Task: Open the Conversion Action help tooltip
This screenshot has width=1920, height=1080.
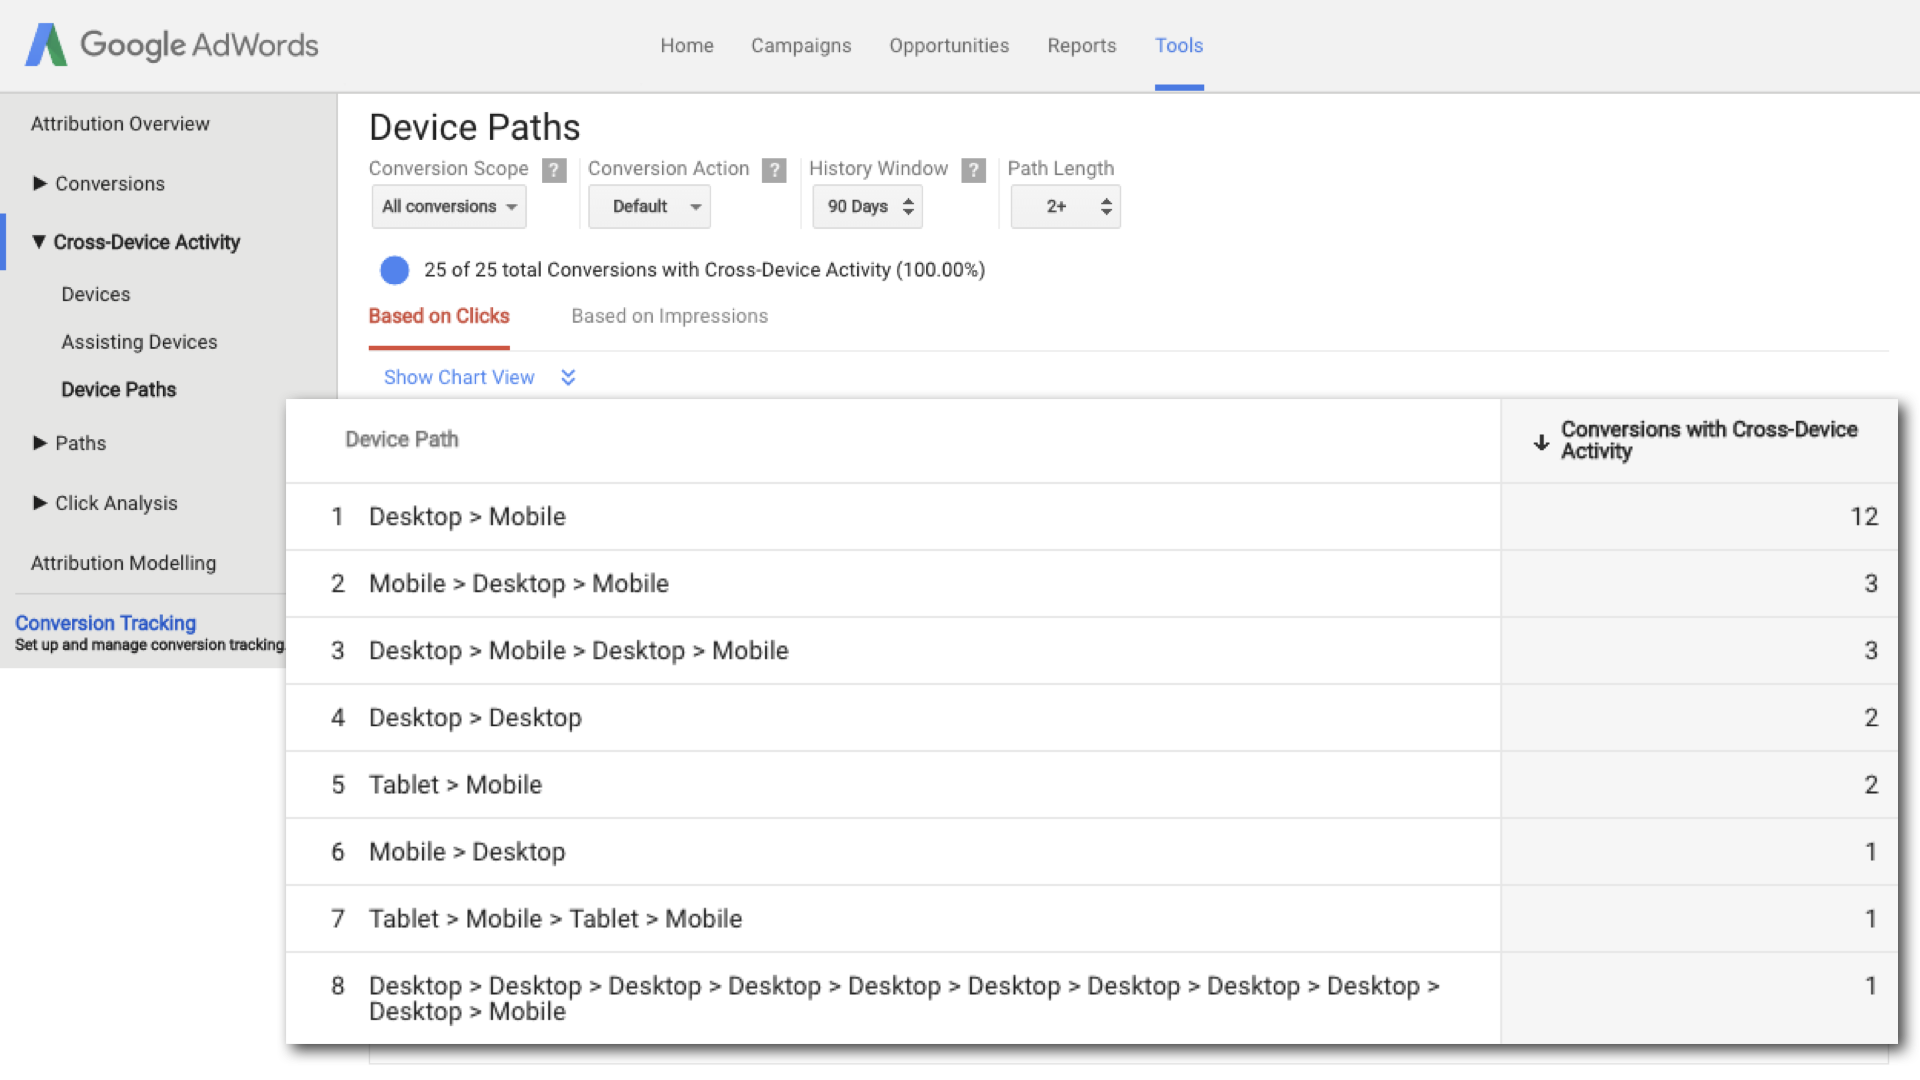Action: tap(774, 170)
